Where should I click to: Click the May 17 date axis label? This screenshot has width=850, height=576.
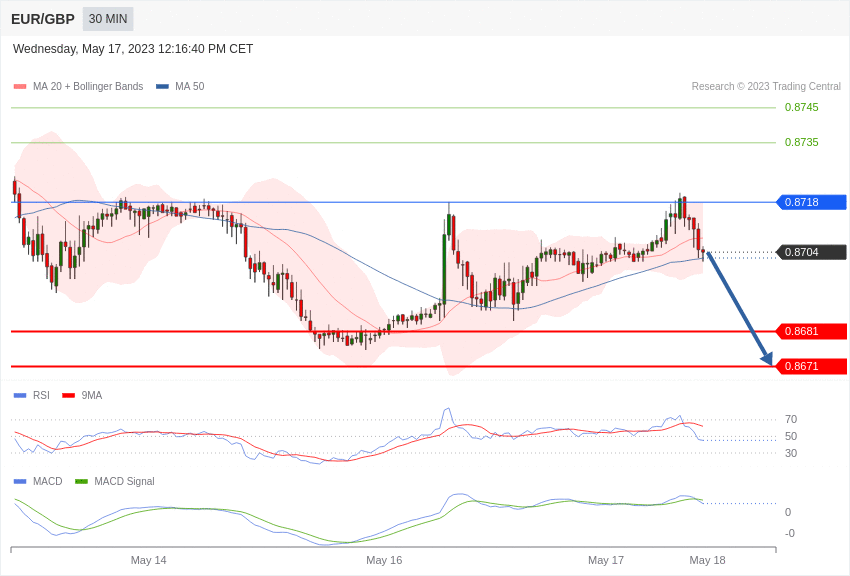606,560
